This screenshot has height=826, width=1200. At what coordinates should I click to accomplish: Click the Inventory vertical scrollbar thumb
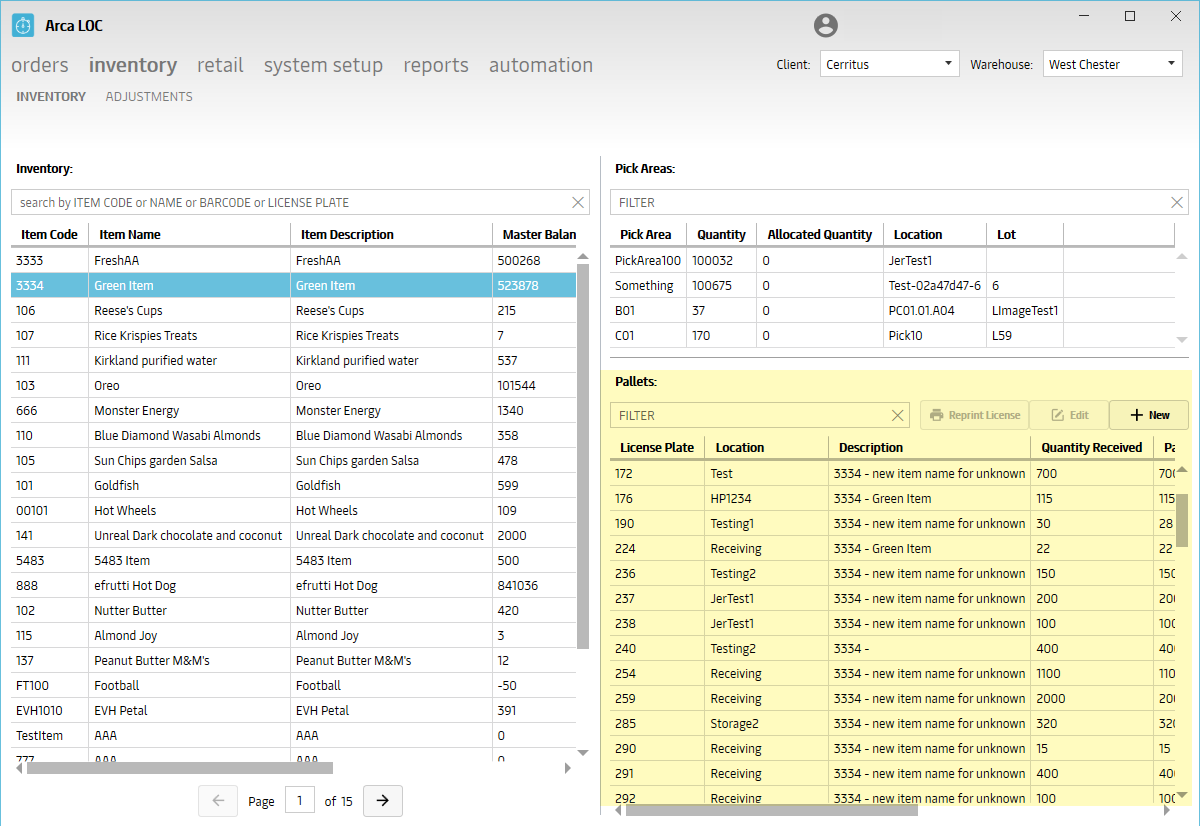coord(582,455)
